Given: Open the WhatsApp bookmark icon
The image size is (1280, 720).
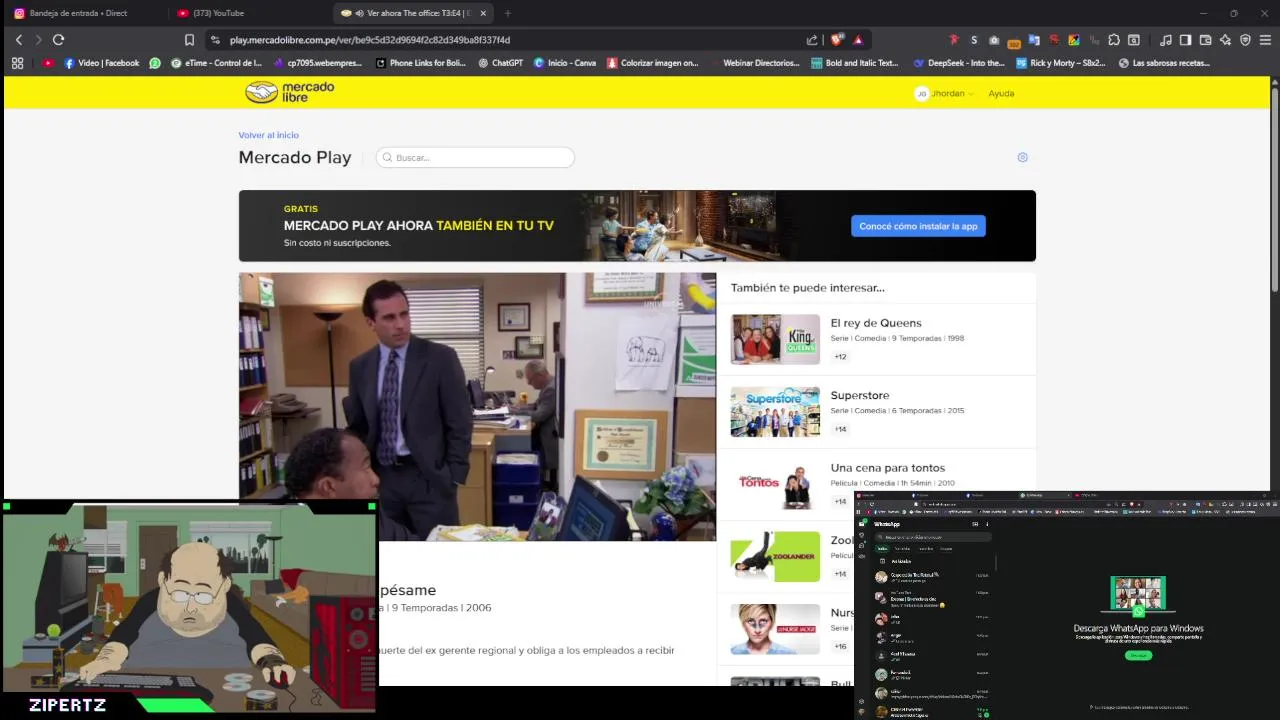Looking at the screenshot, I should coord(155,63).
